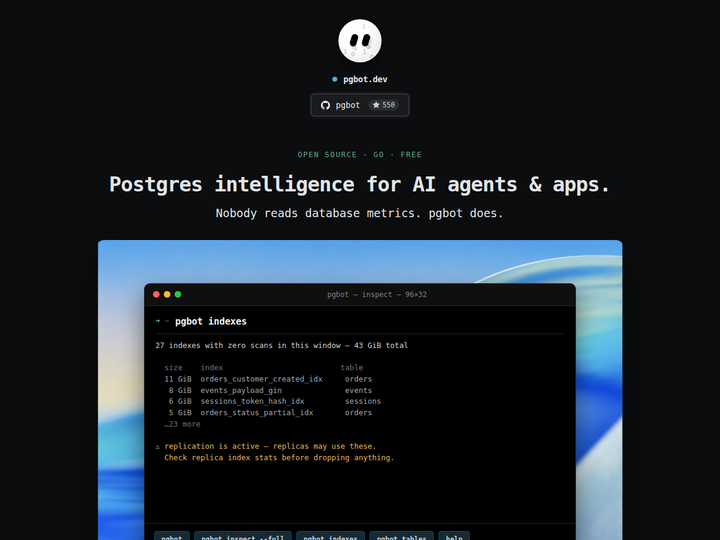Click the 550 star count badge
This screenshot has height=540, width=720.
[x=383, y=105]
